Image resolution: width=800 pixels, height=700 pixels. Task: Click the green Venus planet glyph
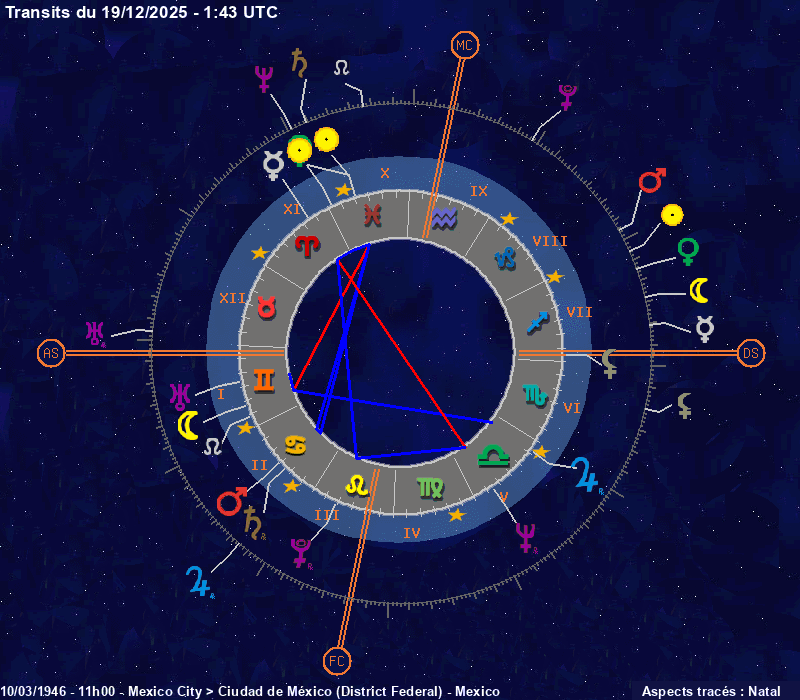coord(688,249)
